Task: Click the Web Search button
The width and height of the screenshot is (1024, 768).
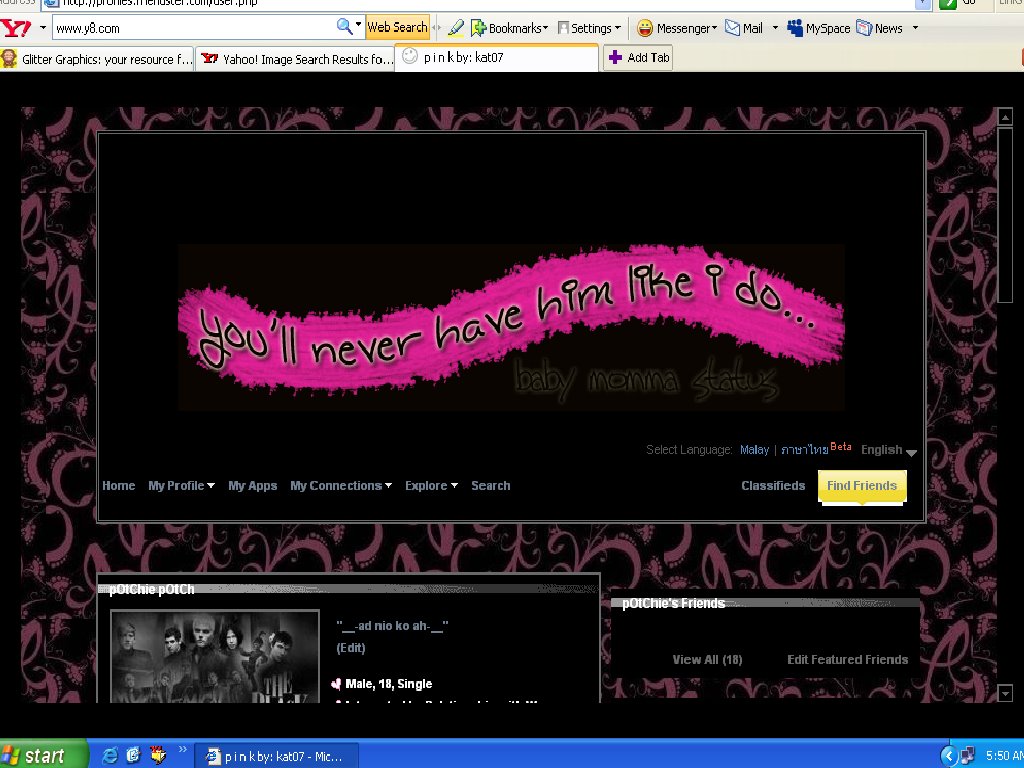Action: pyautogui.click(x=397, y=27)
